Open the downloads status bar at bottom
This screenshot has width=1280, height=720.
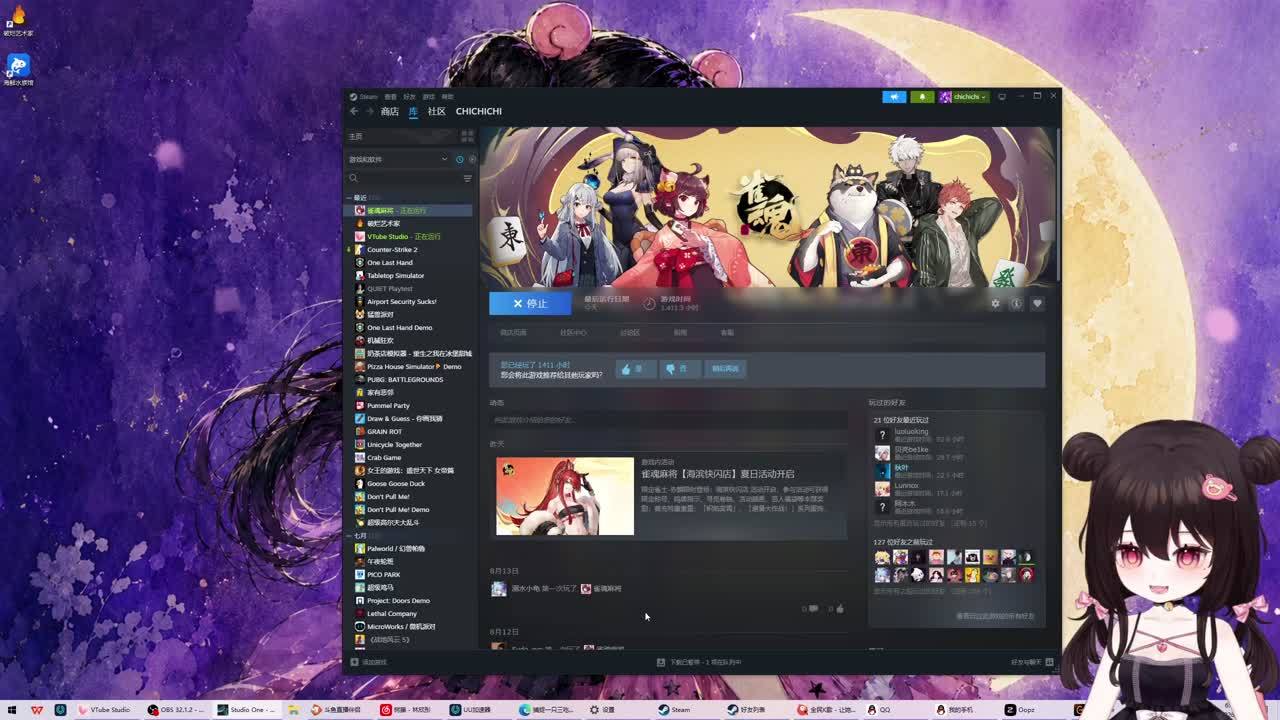[x=699, y=662]
